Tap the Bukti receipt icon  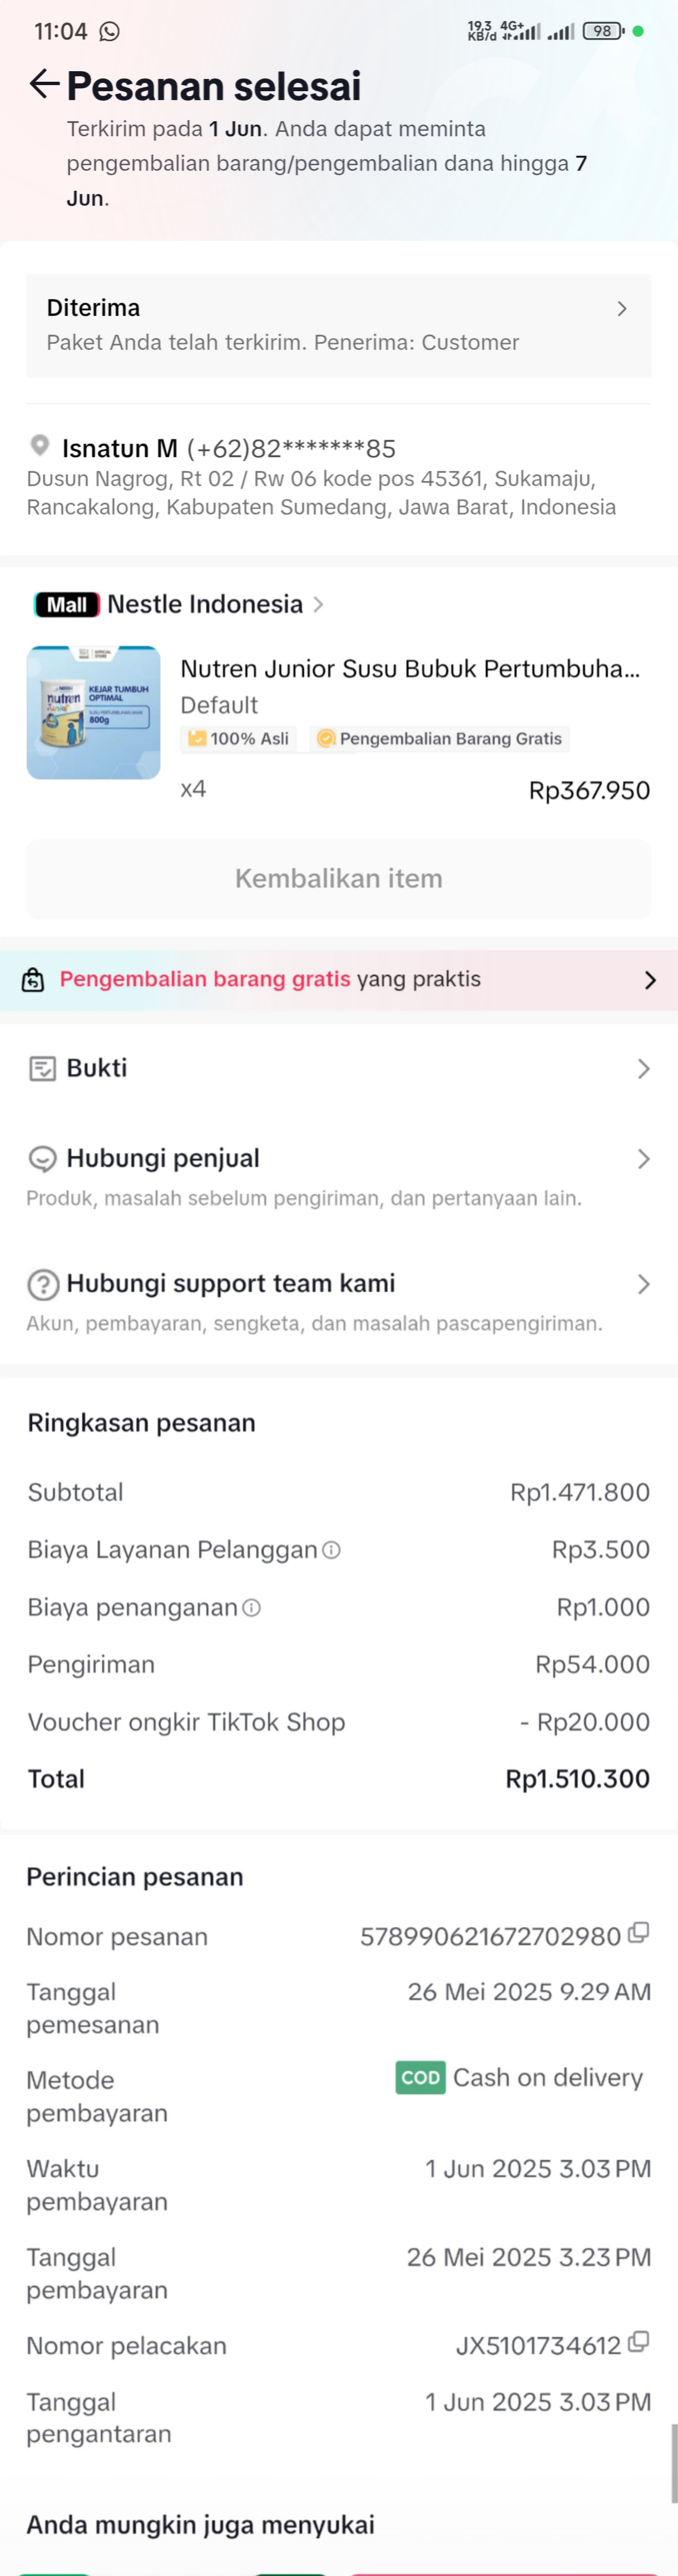tap(42, 1068)
